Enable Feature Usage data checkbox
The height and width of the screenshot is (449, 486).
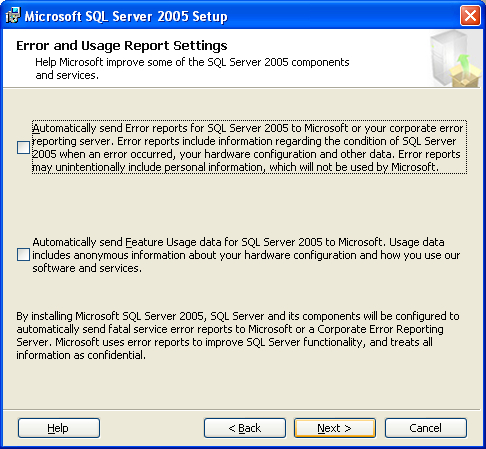23,255
